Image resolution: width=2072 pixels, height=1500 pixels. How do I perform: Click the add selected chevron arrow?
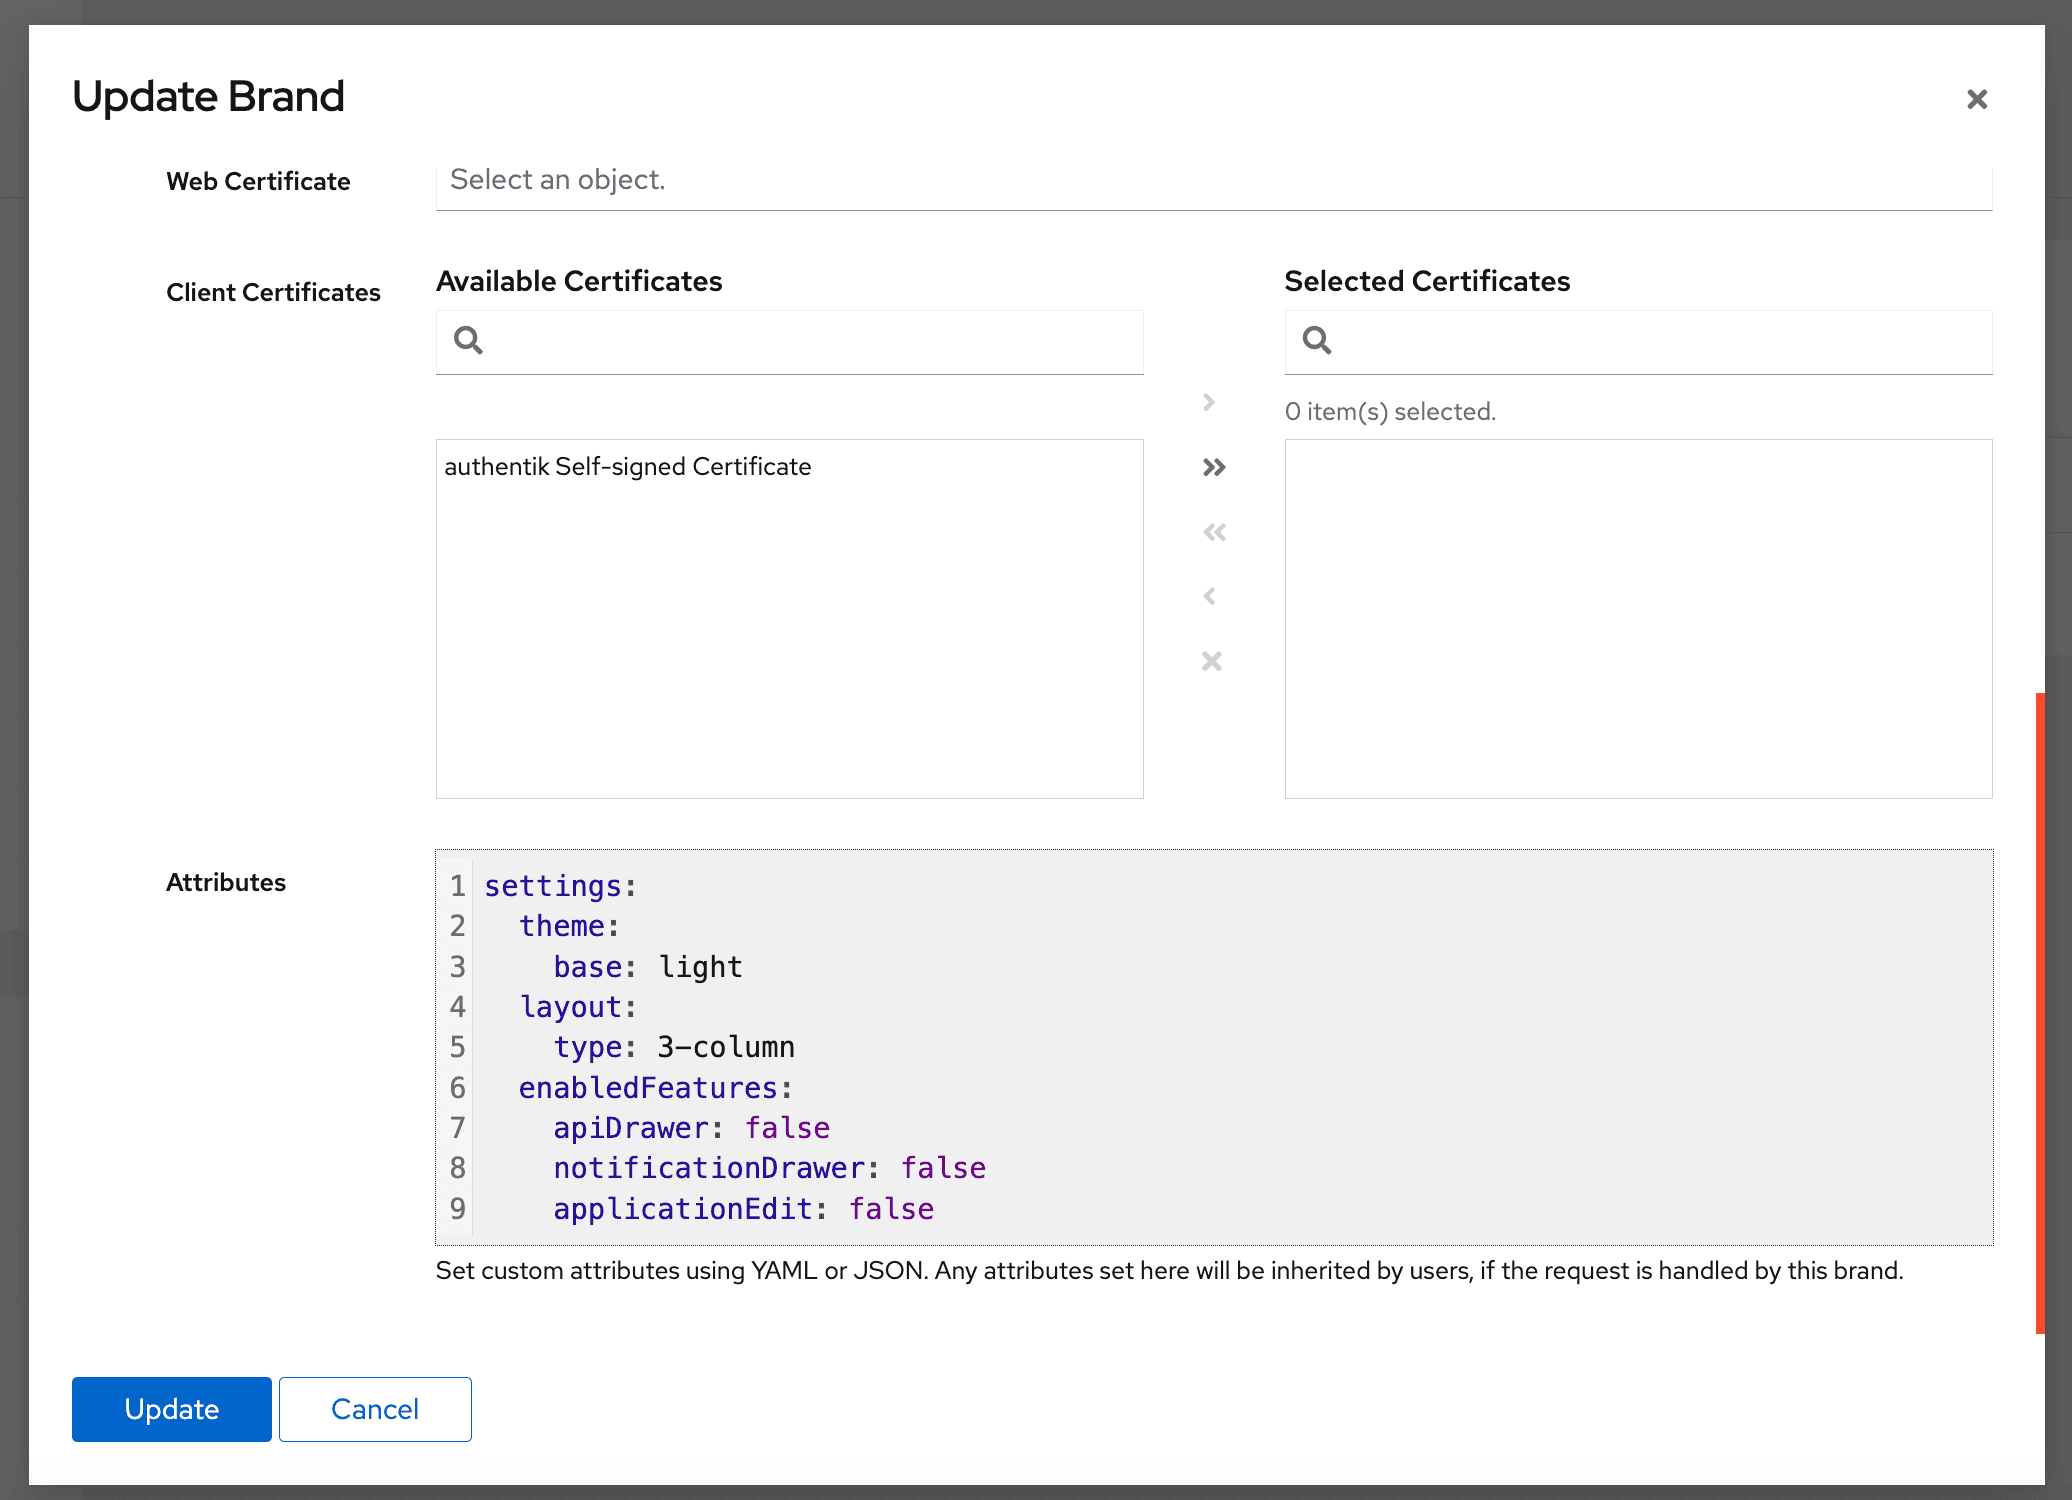[1209, 402]
